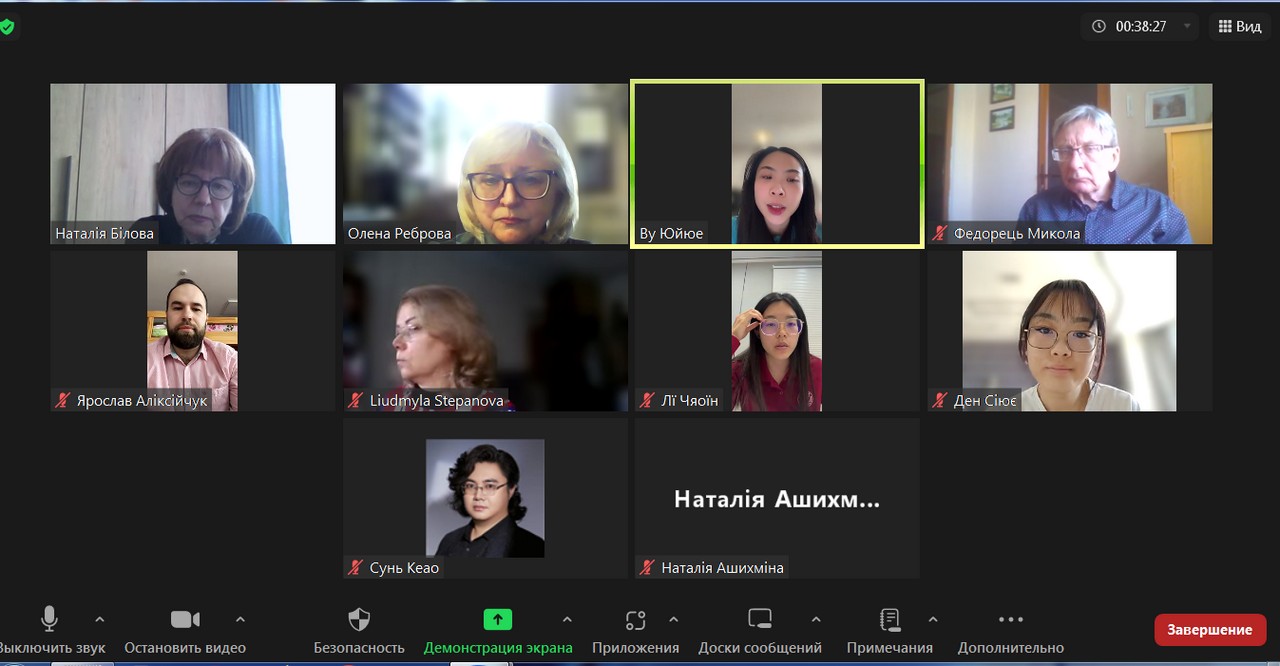Open the Примечания notes icon

(x=889, y=620)
